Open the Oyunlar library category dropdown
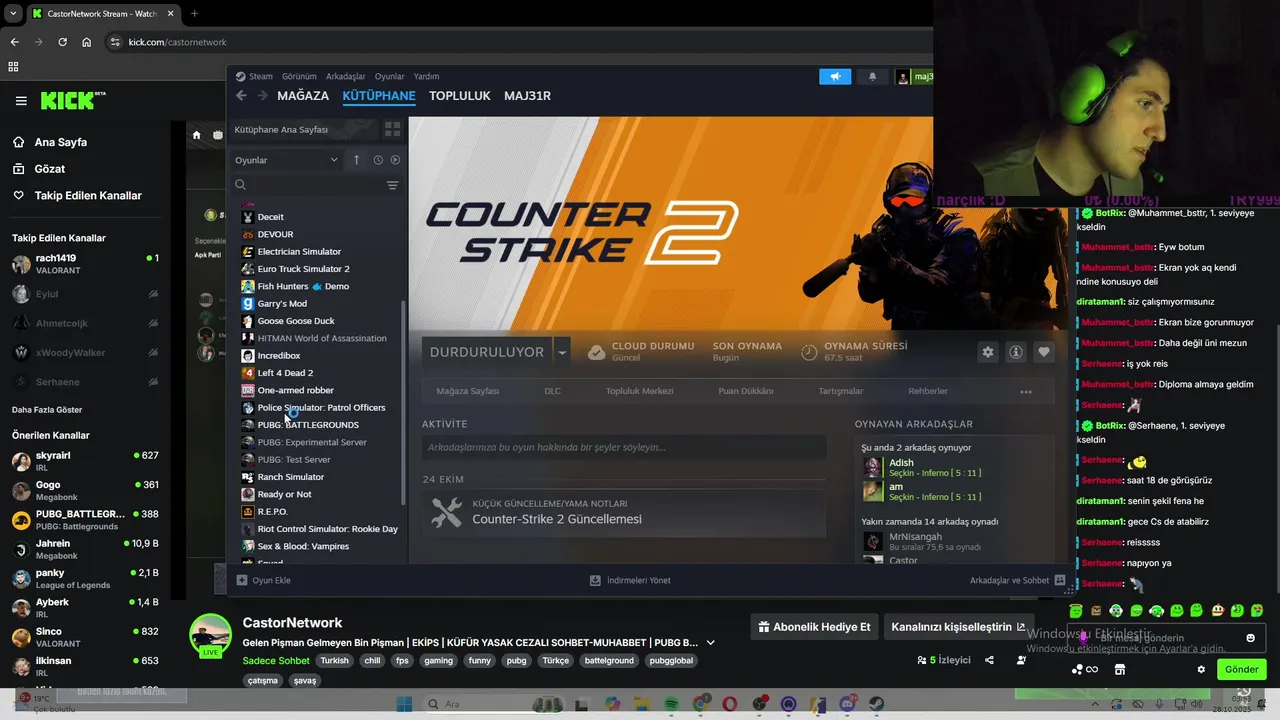This screenshot has height=720, width=1280. [x=287, y=160]
